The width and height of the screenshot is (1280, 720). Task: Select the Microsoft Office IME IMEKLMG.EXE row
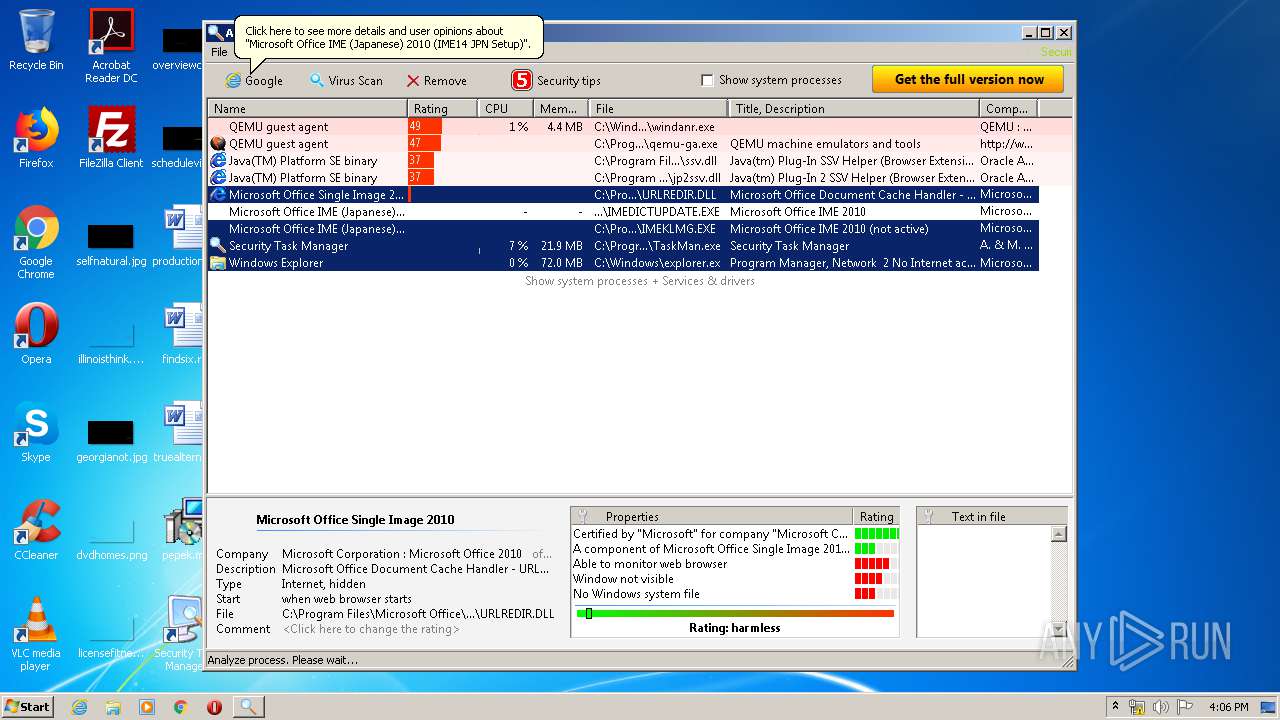coord(623,229)
